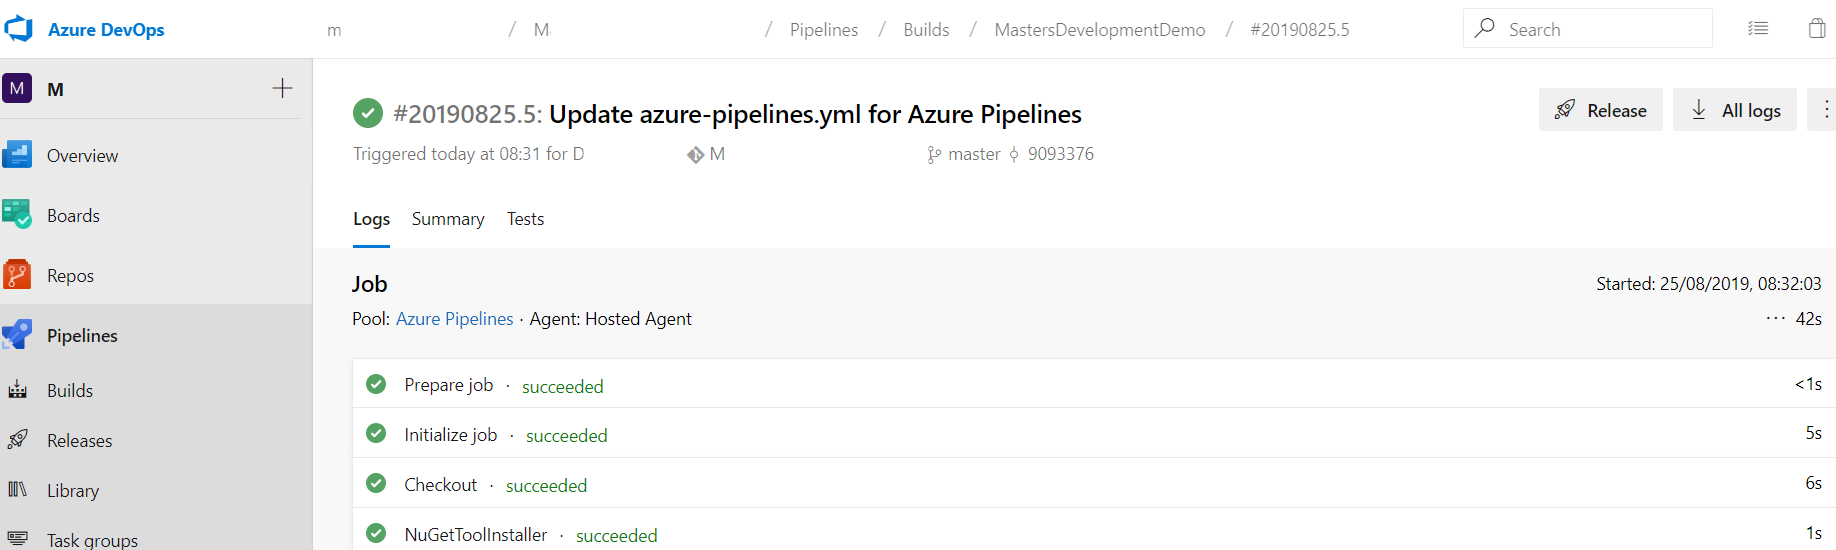
Task: Click the Library books icon
Action: [x=18, y=489]
